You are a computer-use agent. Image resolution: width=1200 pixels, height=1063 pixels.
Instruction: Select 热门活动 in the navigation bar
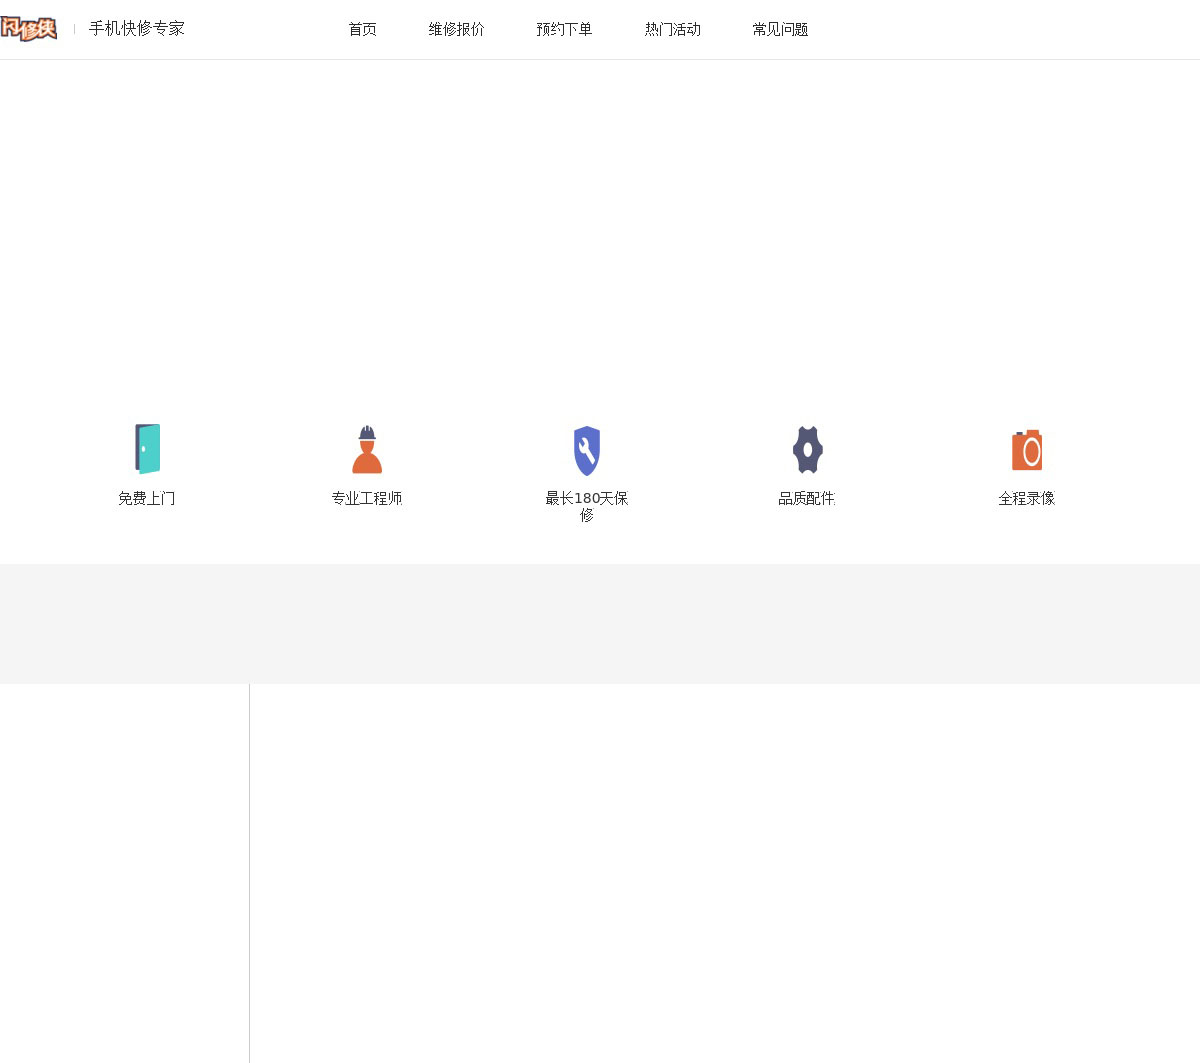coord(672,30)
